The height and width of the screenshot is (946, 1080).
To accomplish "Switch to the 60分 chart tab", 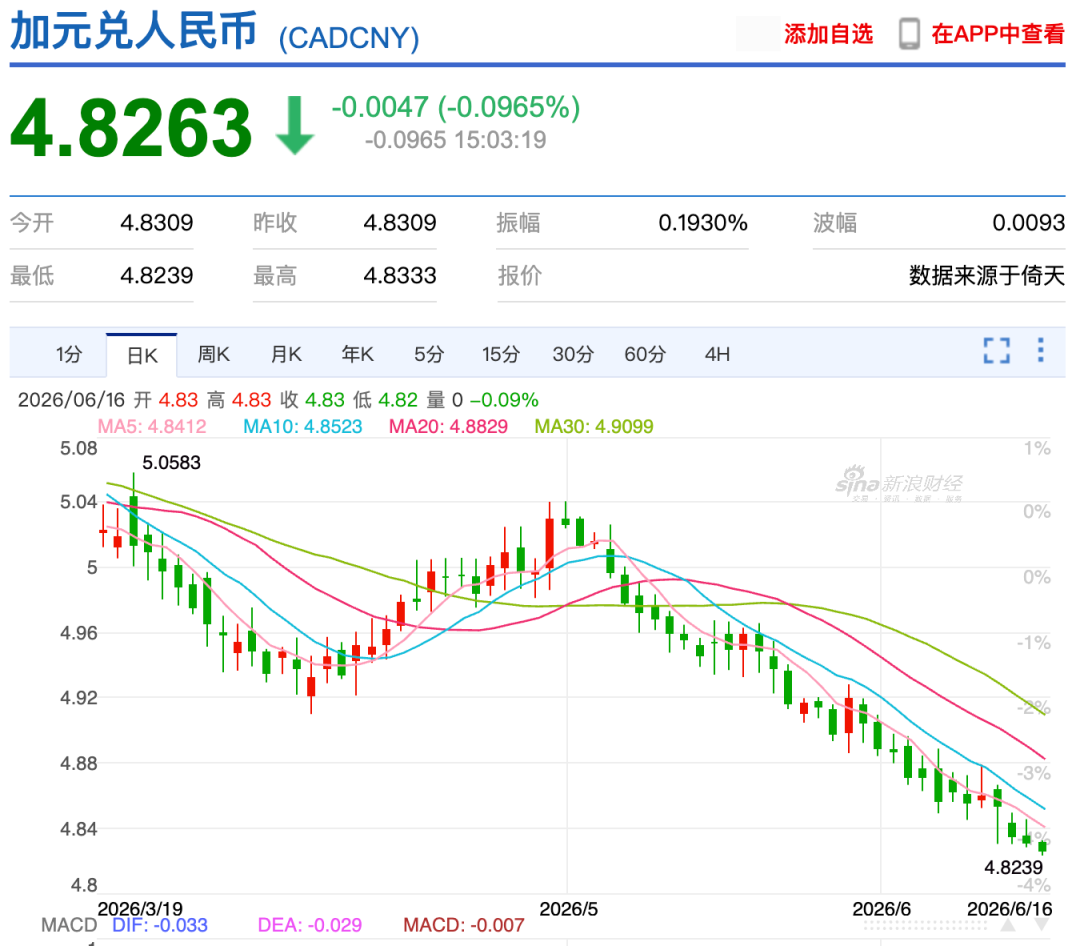I will tap(645, 354).
